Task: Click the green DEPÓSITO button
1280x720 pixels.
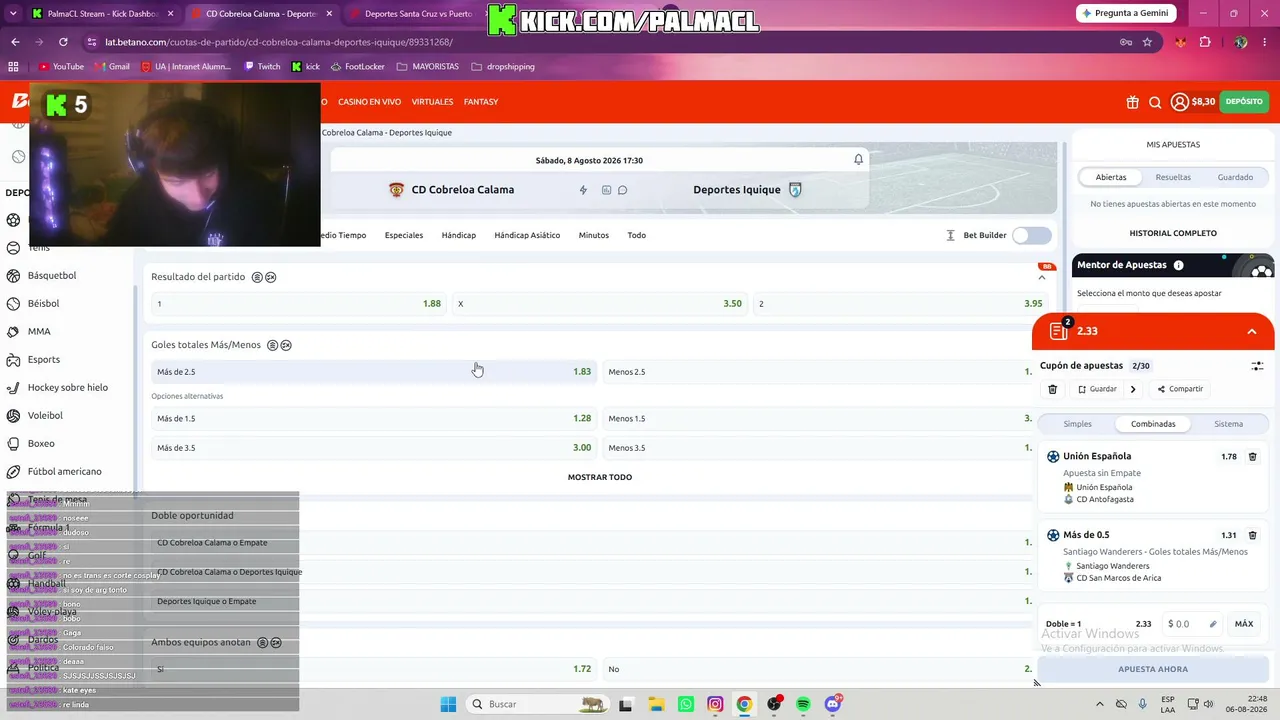Action: click(1244, 102)
